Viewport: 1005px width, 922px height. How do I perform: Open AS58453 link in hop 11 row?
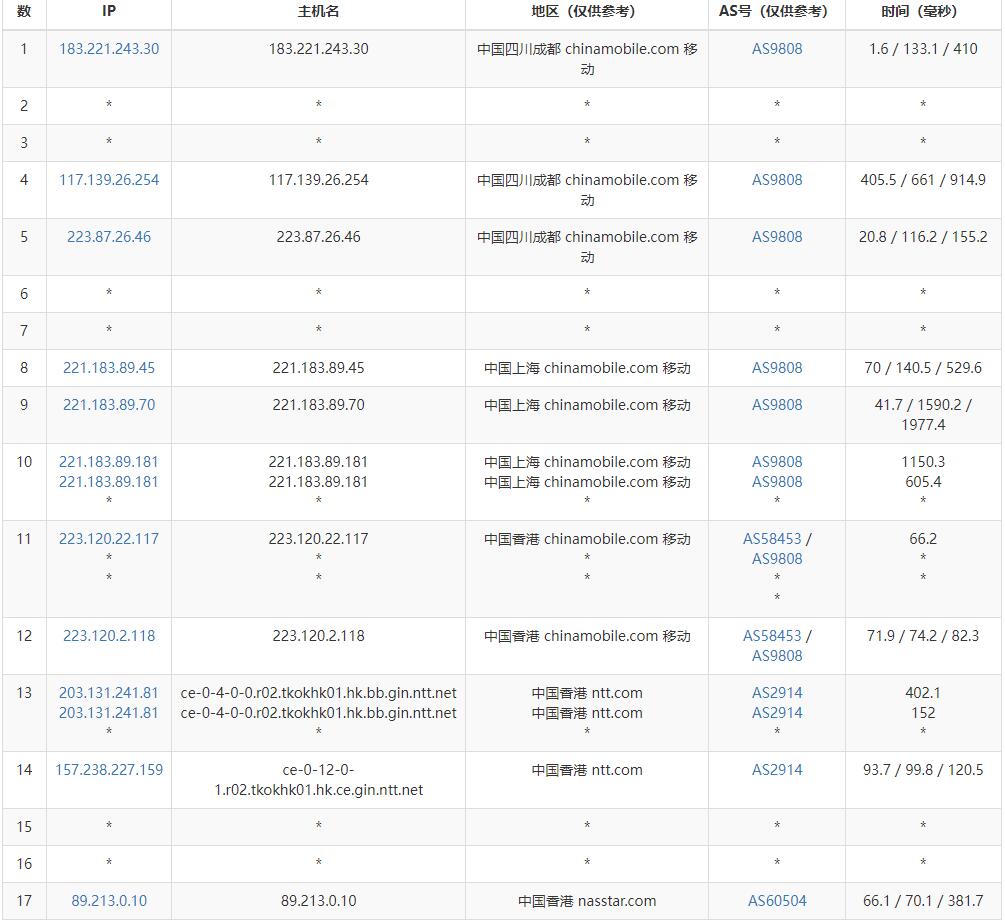point(772,539)
